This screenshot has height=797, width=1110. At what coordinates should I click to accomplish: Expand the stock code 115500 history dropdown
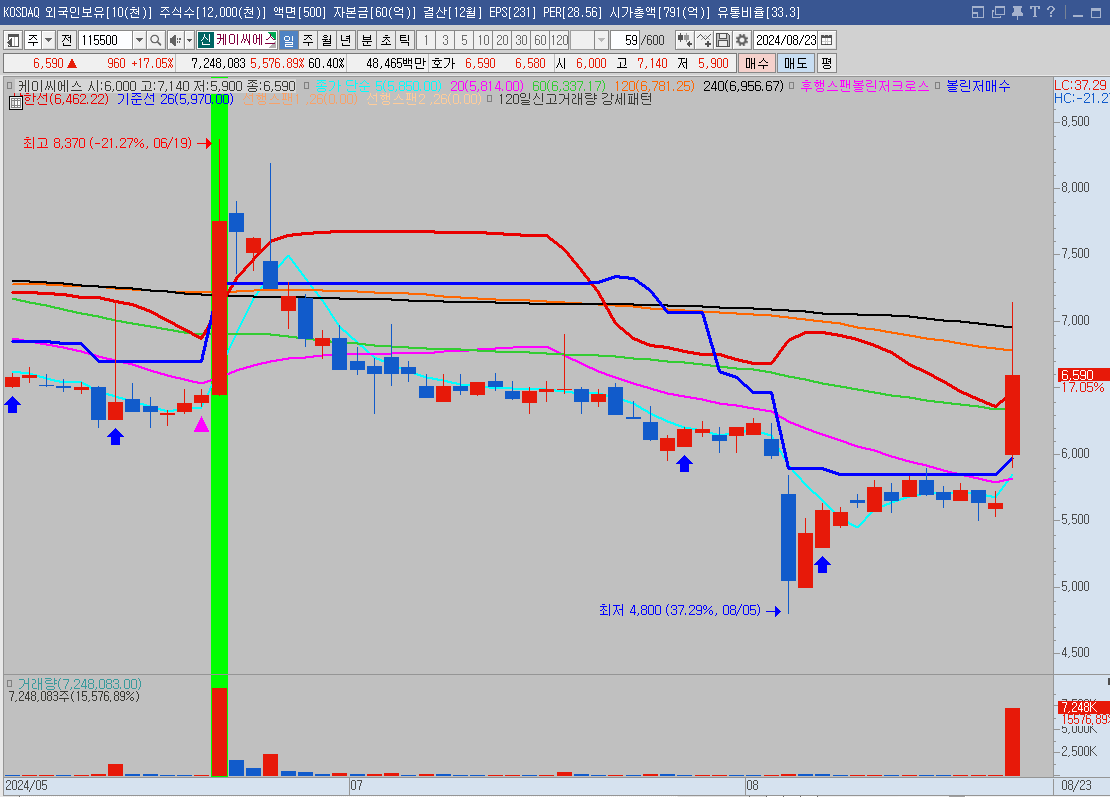tap(139, 40)
